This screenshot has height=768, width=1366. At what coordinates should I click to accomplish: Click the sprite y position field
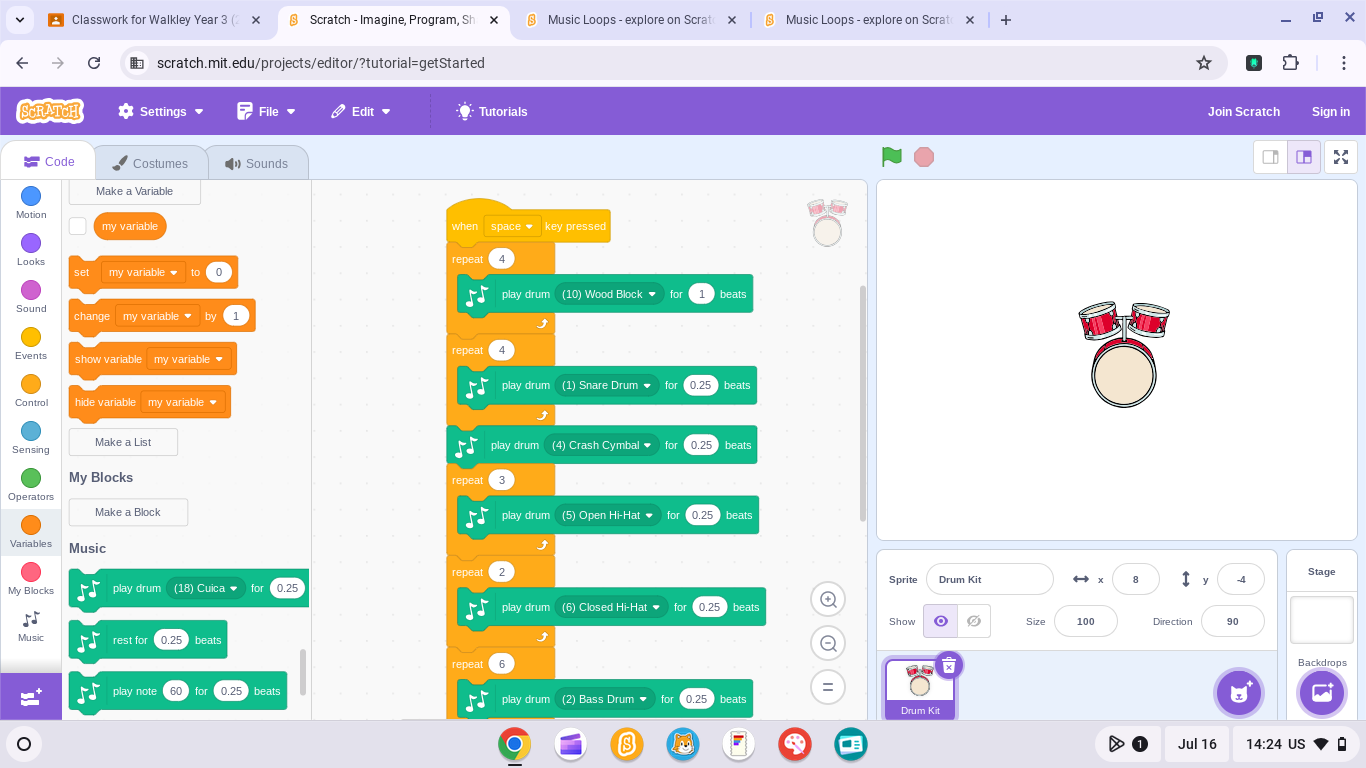point(1241,579)
